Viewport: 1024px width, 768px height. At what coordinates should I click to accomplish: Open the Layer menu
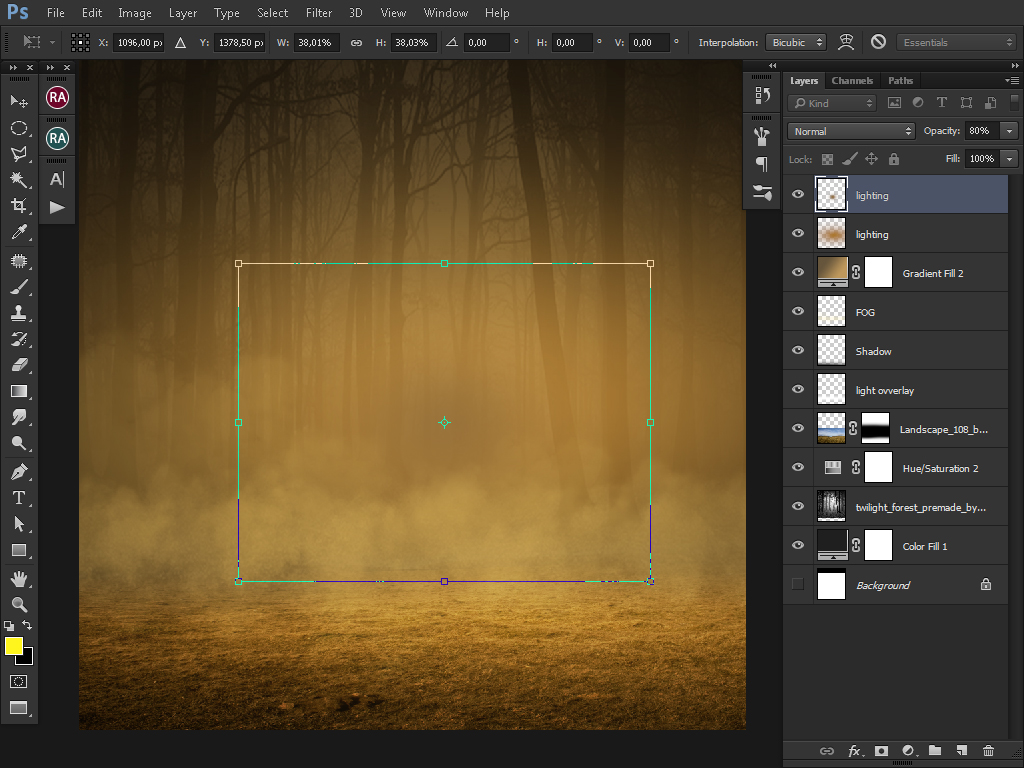point(183,13)
